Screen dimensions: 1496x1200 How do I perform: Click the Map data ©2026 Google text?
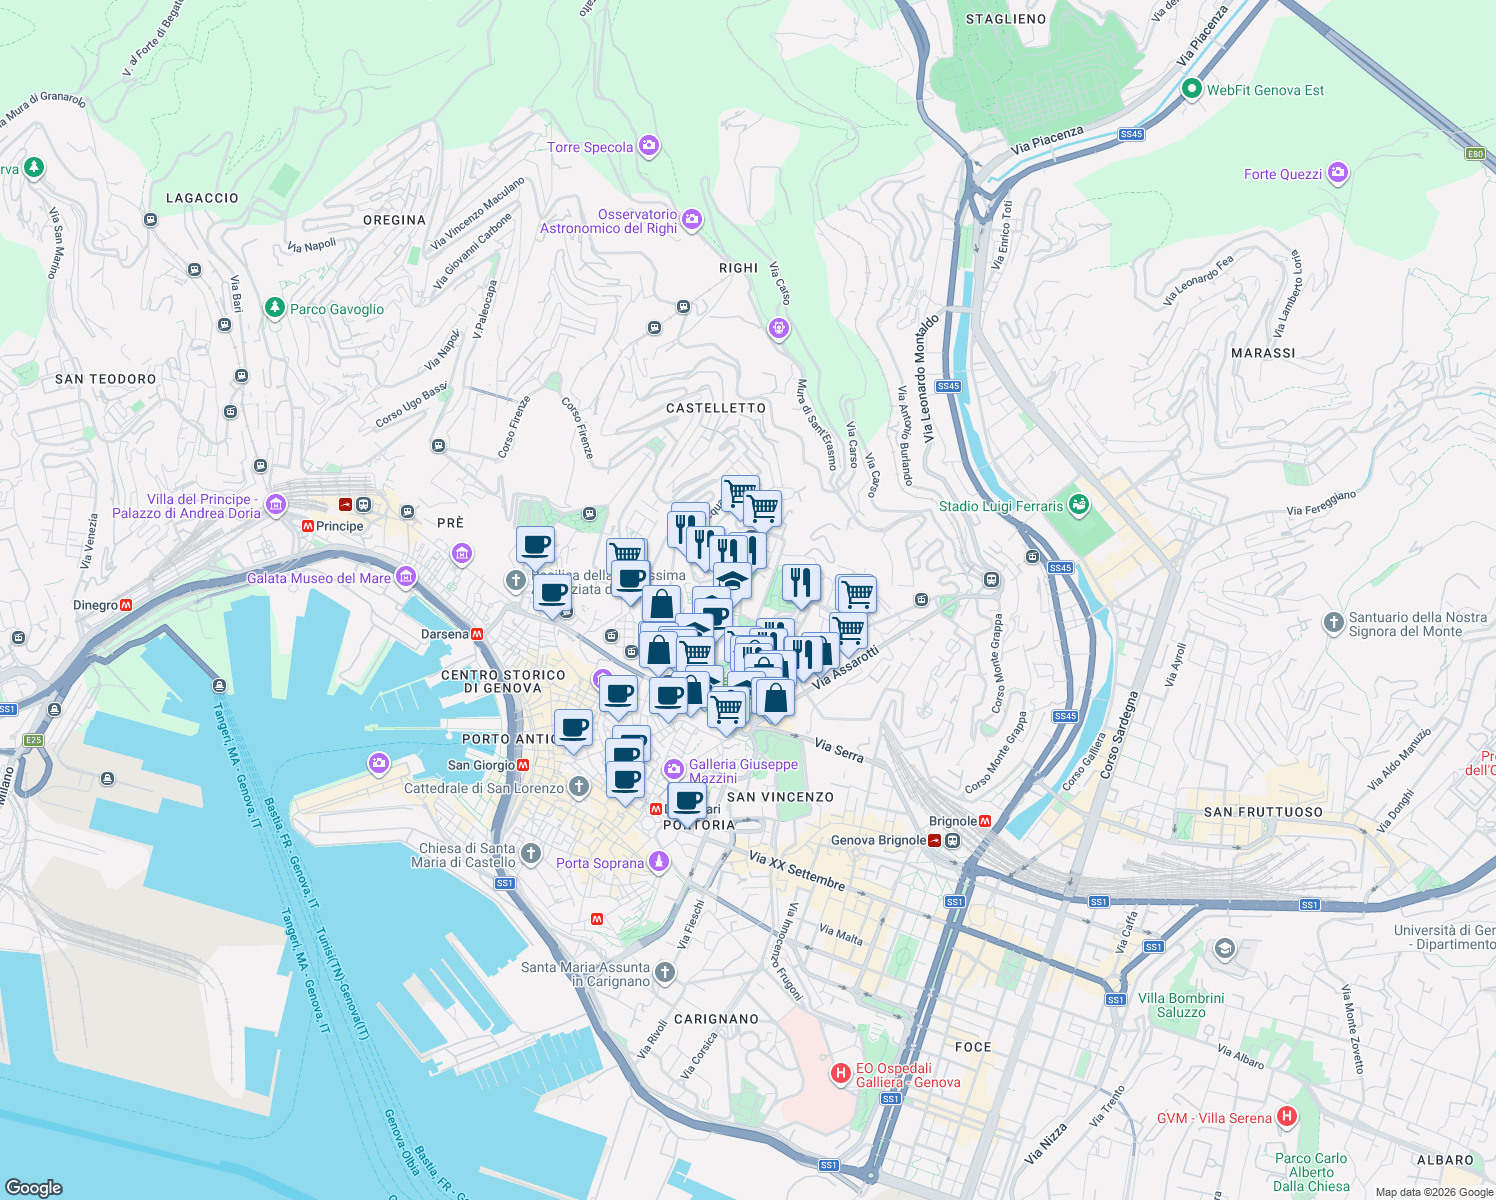pyautogui.click(x=1434, y=1192)
